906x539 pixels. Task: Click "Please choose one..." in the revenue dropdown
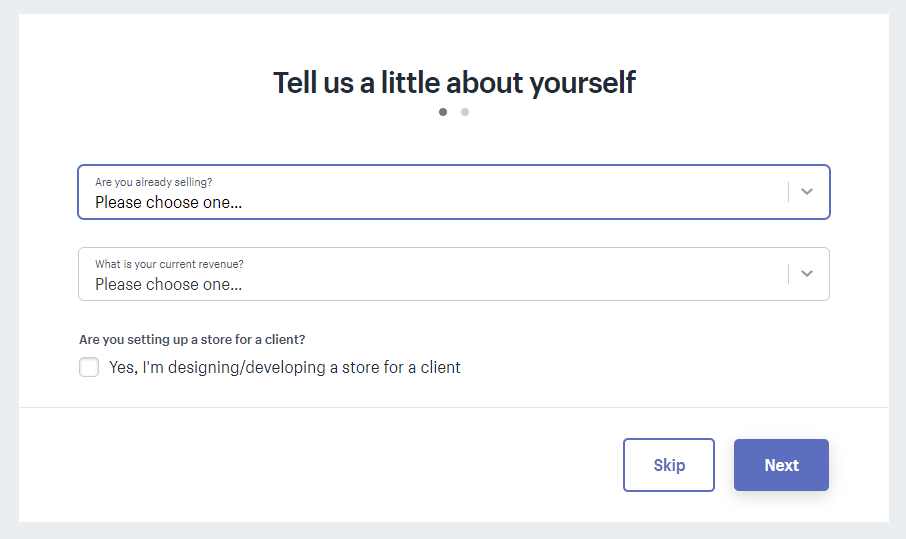tap(168, 284)
